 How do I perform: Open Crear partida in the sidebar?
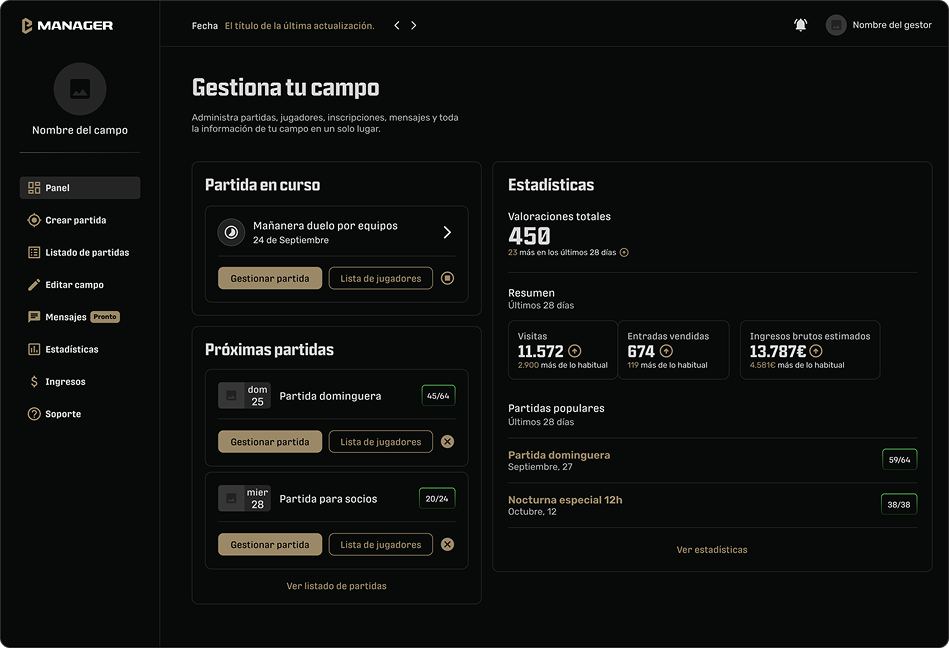(75, 220)
